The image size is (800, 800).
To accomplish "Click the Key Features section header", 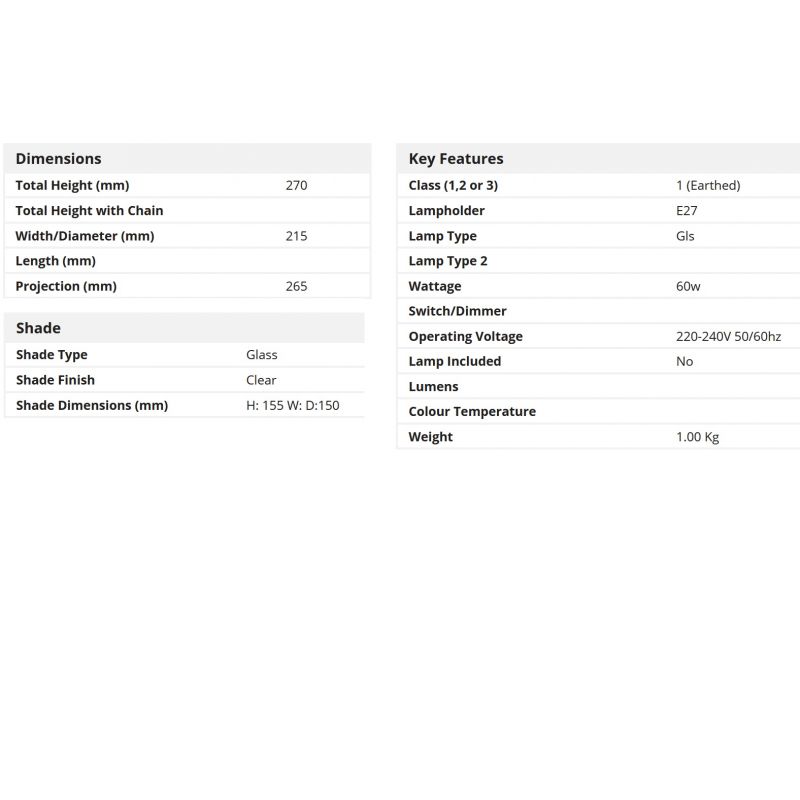I will coord(456,158).
